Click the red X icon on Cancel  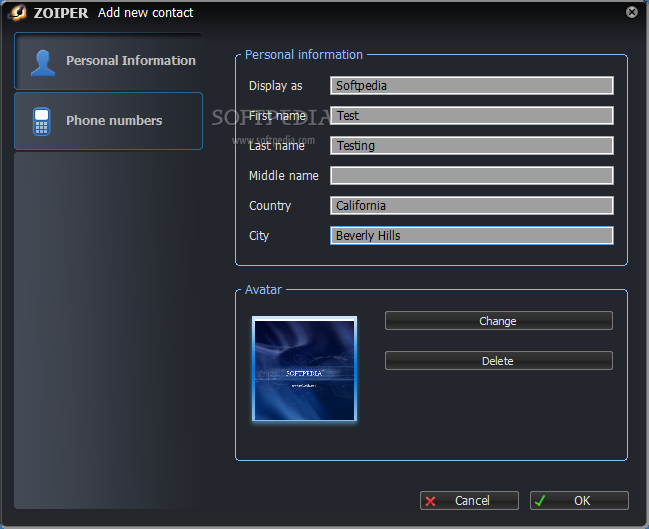(430, 501)
